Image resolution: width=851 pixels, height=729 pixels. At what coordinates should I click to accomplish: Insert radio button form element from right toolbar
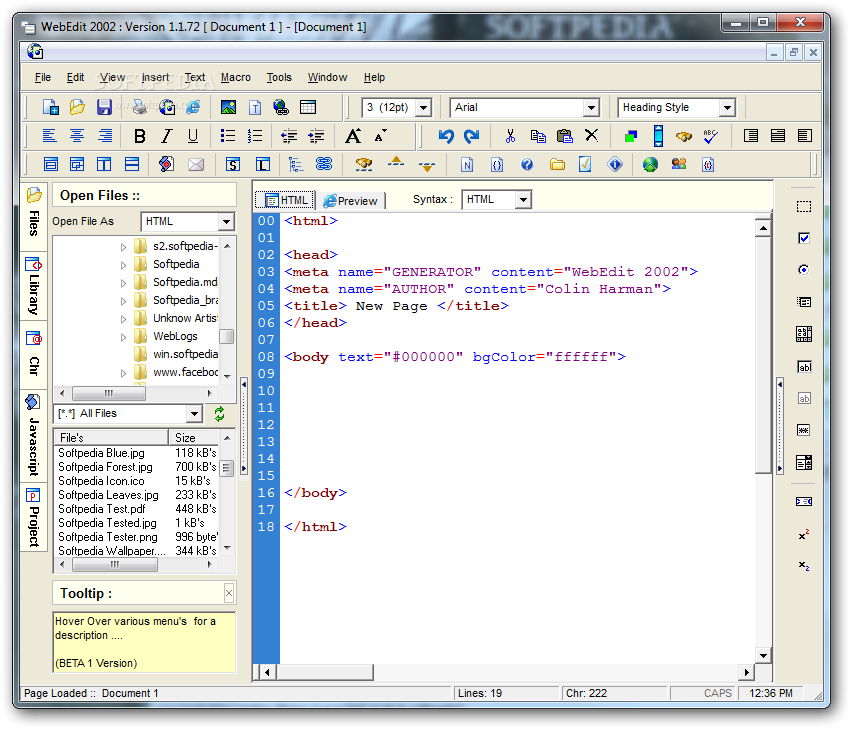(x=804, y=270)
